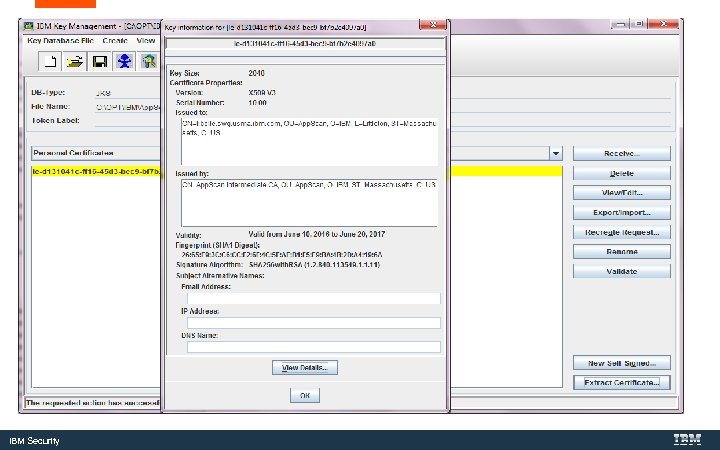This screenshot has width=720, height=450.
Task: Click the Extract Certificate... button
Action: (622, 382)
